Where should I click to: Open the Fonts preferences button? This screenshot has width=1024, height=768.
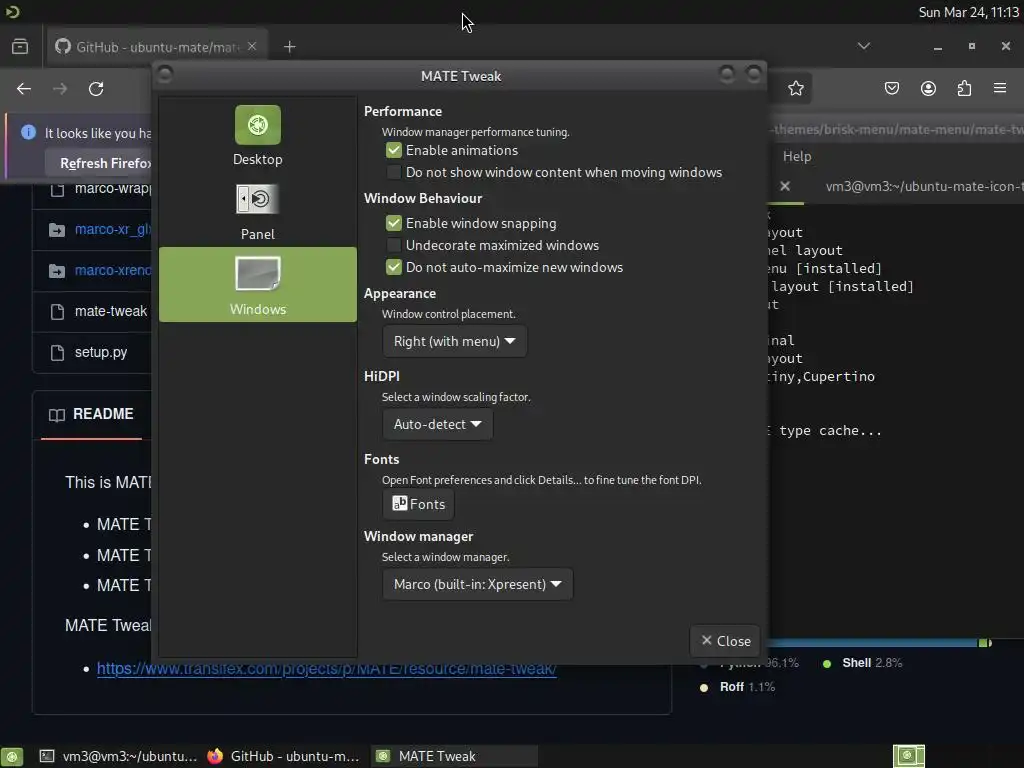[x=418, y=504]
